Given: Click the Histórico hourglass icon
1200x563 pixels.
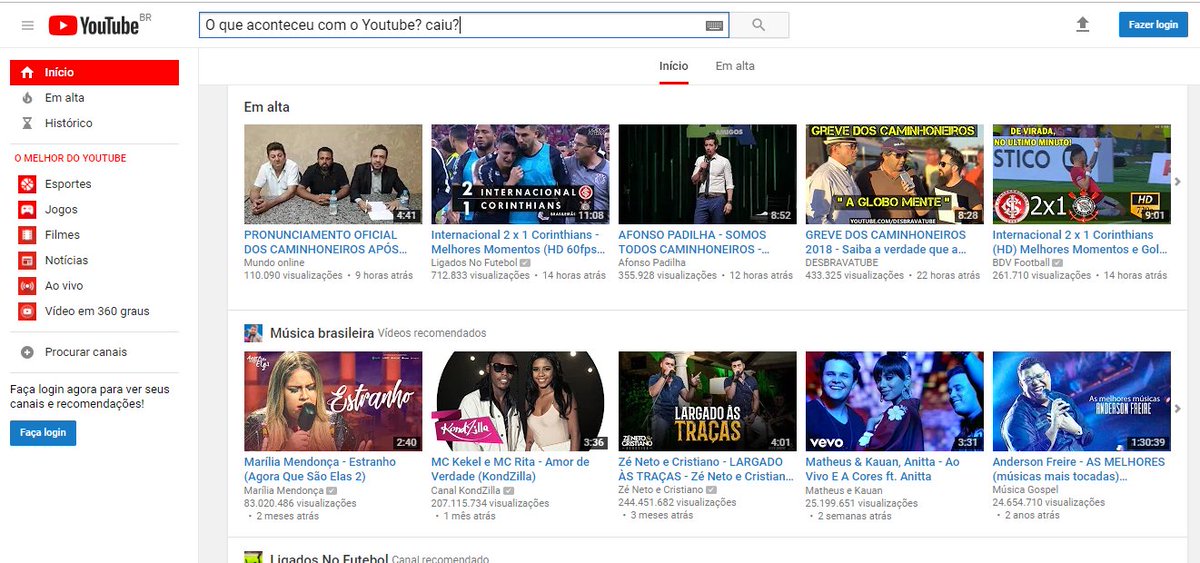Looking at the screenshot, I should click(27, 123).
